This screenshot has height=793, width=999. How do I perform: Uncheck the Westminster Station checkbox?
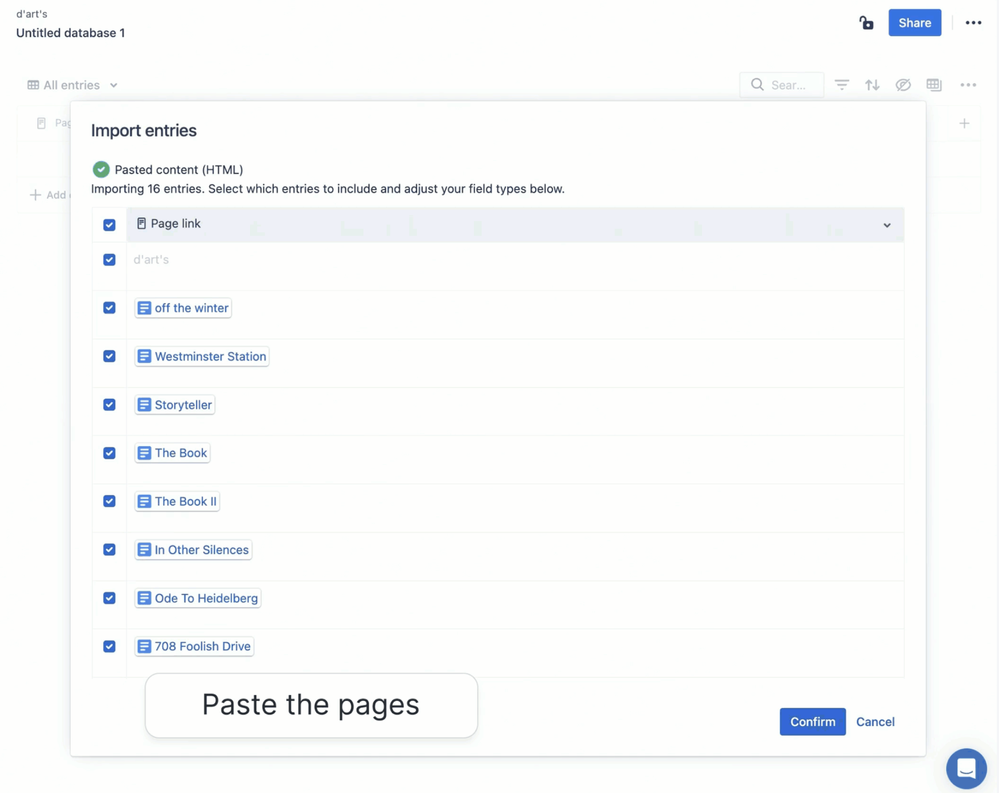110,356
